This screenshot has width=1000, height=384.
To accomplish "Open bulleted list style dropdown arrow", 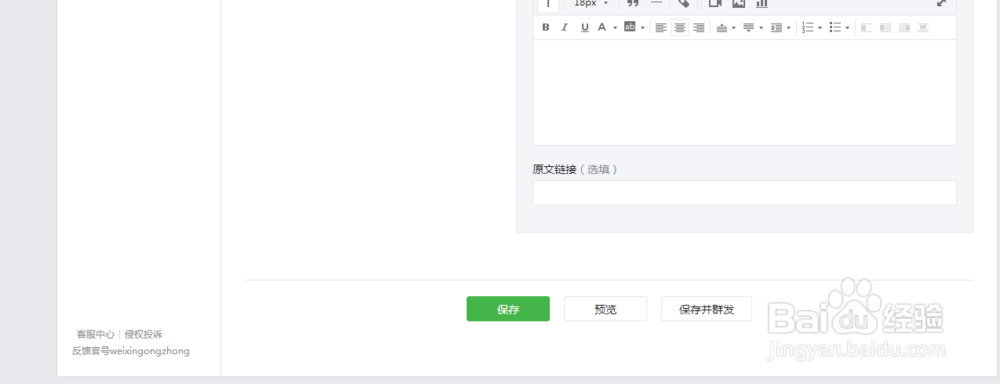I will coord(848,27).
